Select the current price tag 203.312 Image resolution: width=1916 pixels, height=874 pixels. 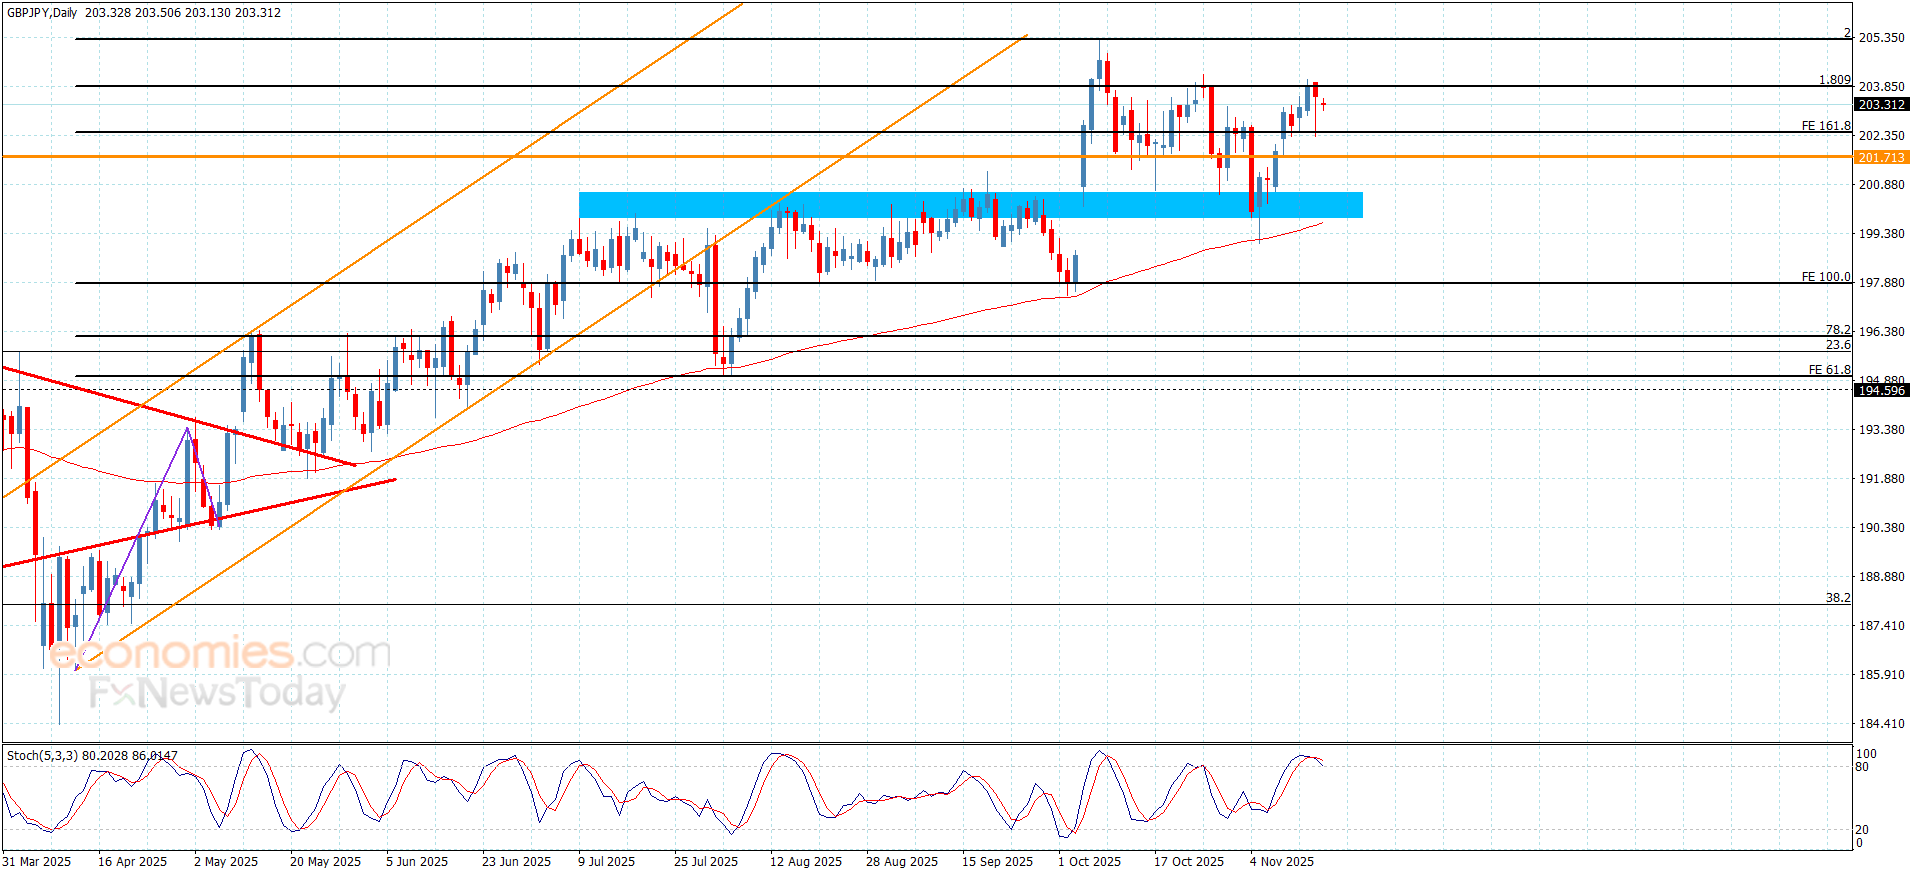click(x=1881, y=105)
